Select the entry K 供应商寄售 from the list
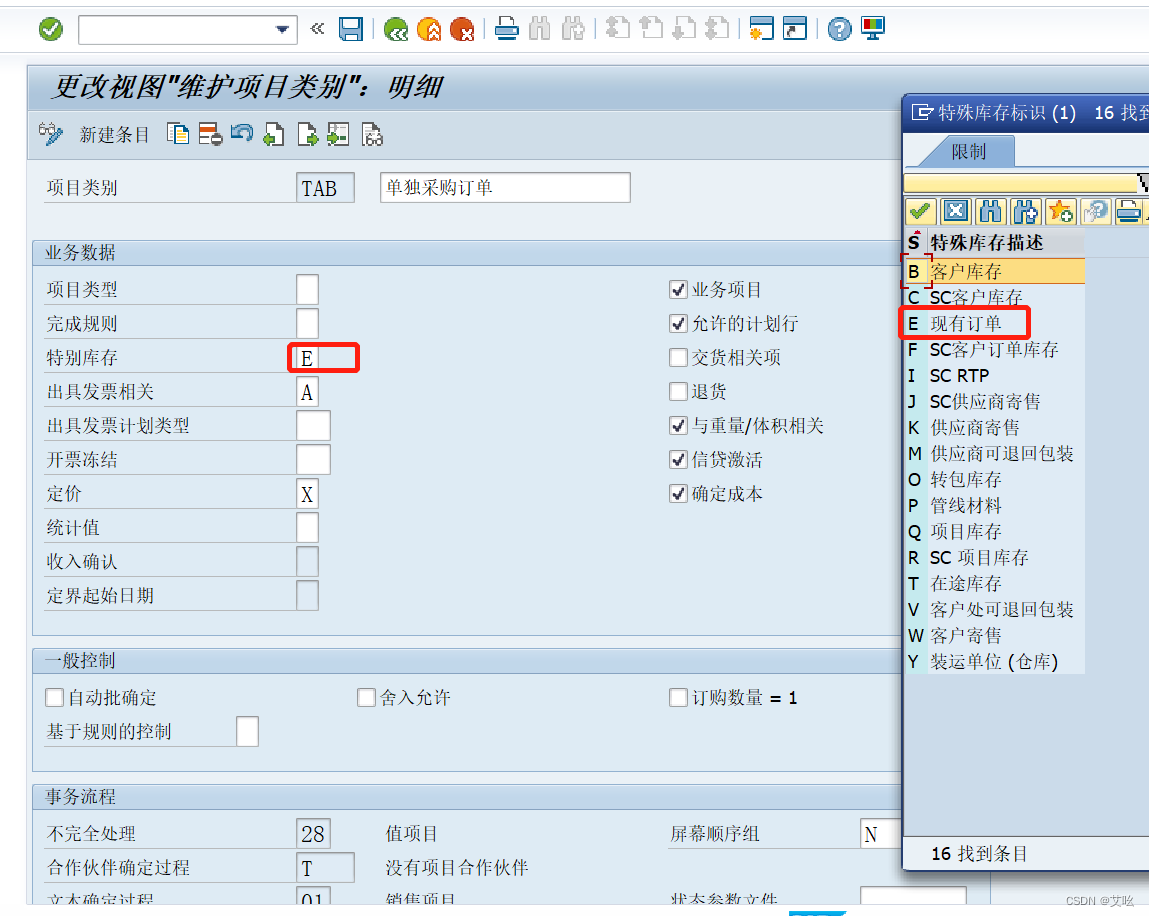Viewport: 1149px width, 916px height. tap(965, 427)
